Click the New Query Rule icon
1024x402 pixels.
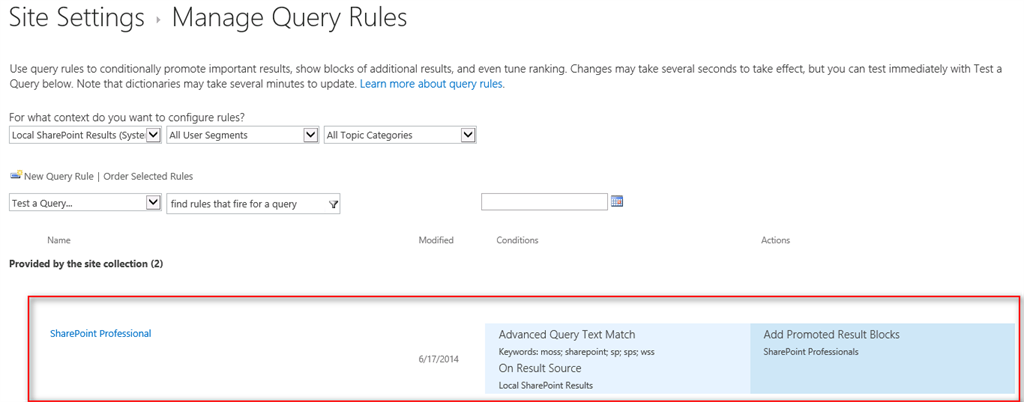point(15,175)
